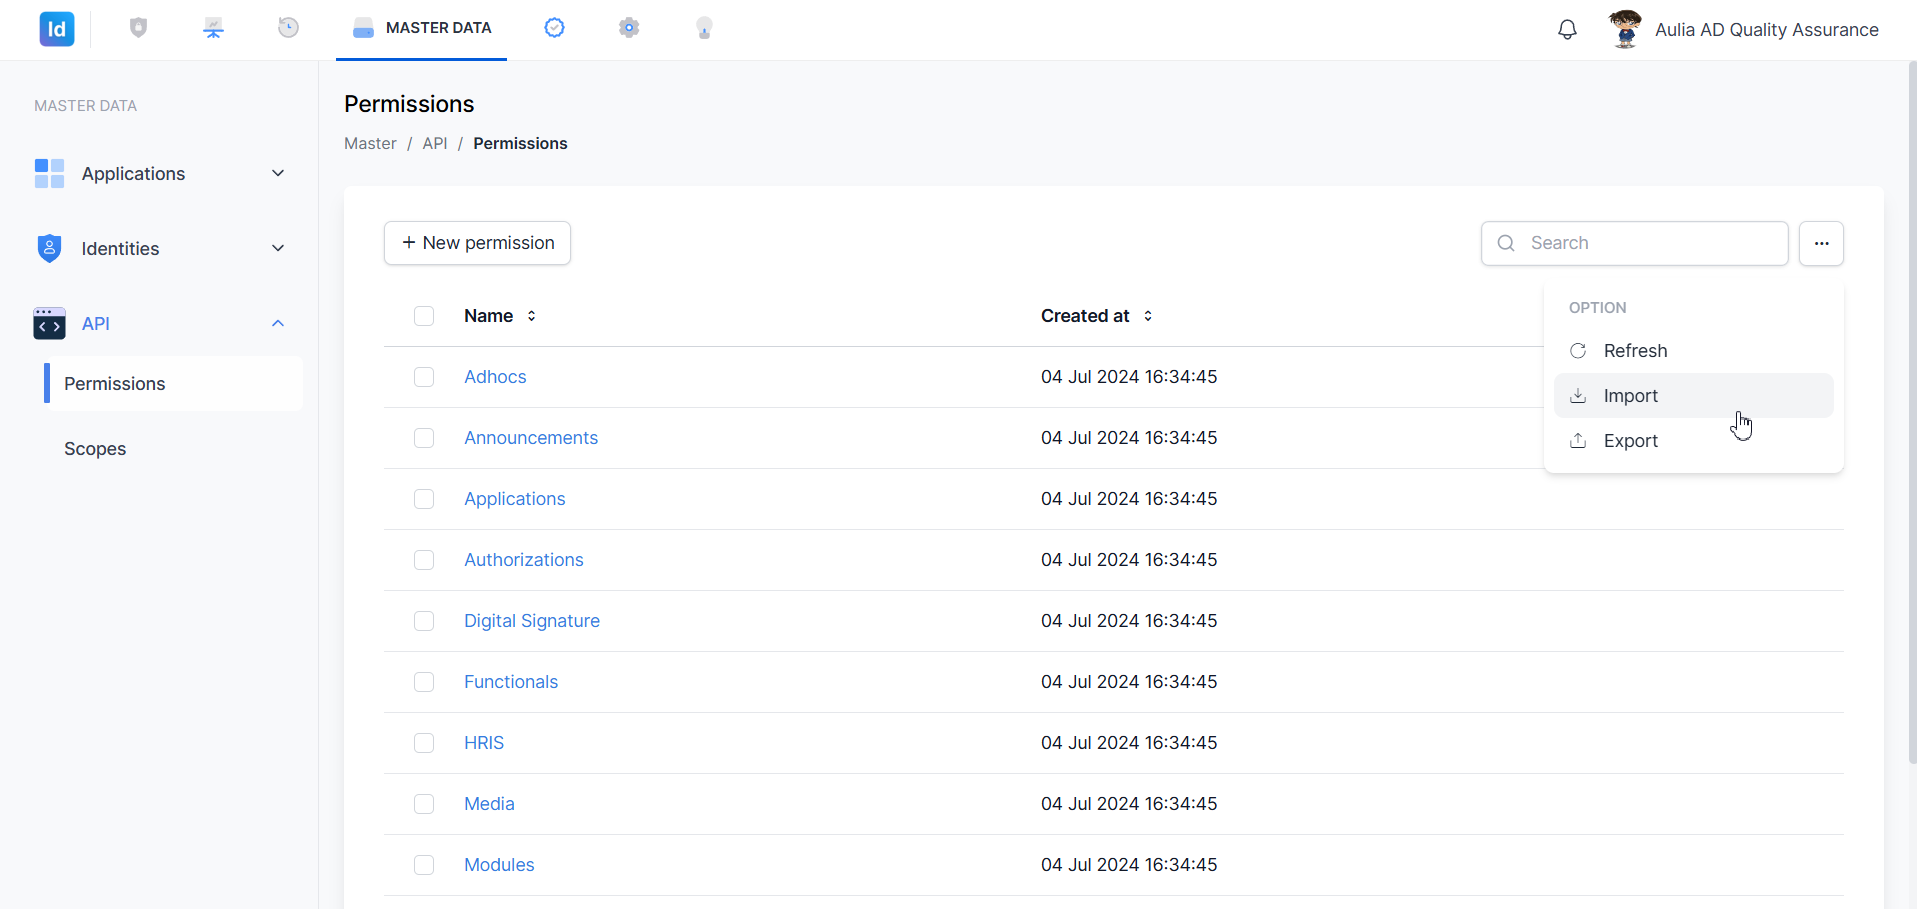Click the Refresh circular arrow icon
Viewport: 1917px width, 909px height.
[x=1578, y=351]
